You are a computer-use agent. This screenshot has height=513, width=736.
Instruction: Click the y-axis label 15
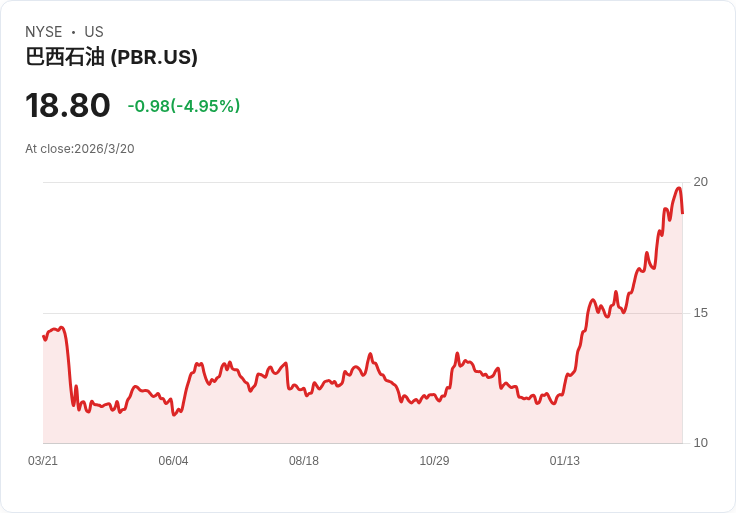701,313
